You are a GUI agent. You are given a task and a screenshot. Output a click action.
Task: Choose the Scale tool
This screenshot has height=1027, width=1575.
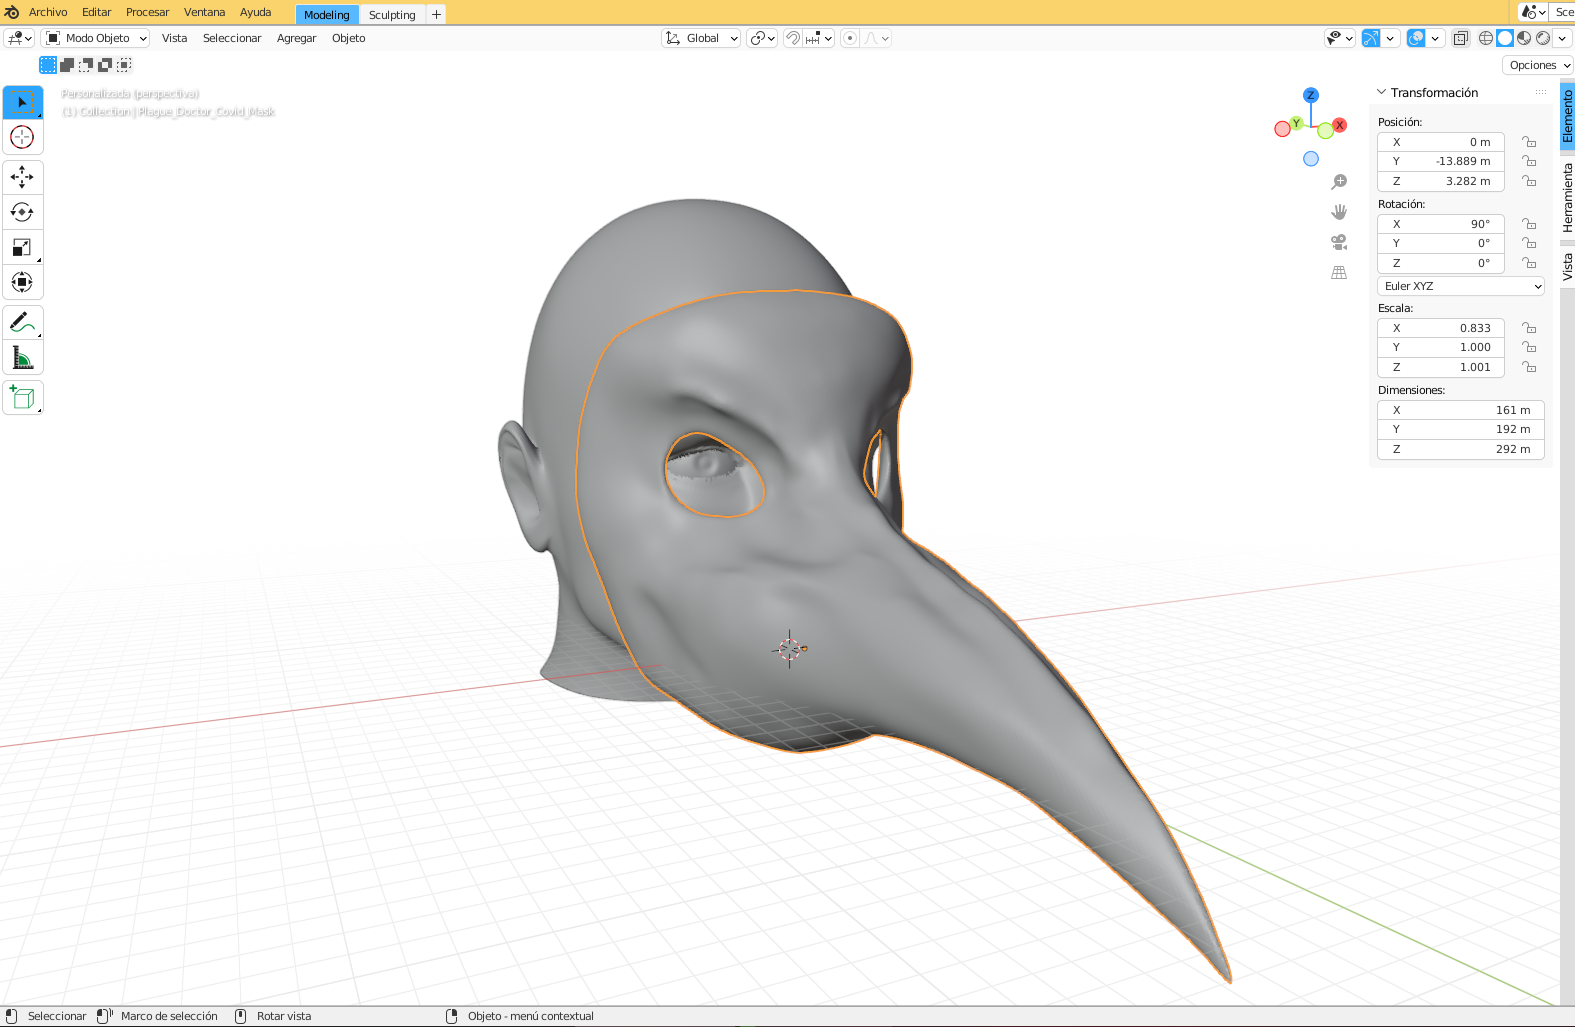click(x=22, y=247)
